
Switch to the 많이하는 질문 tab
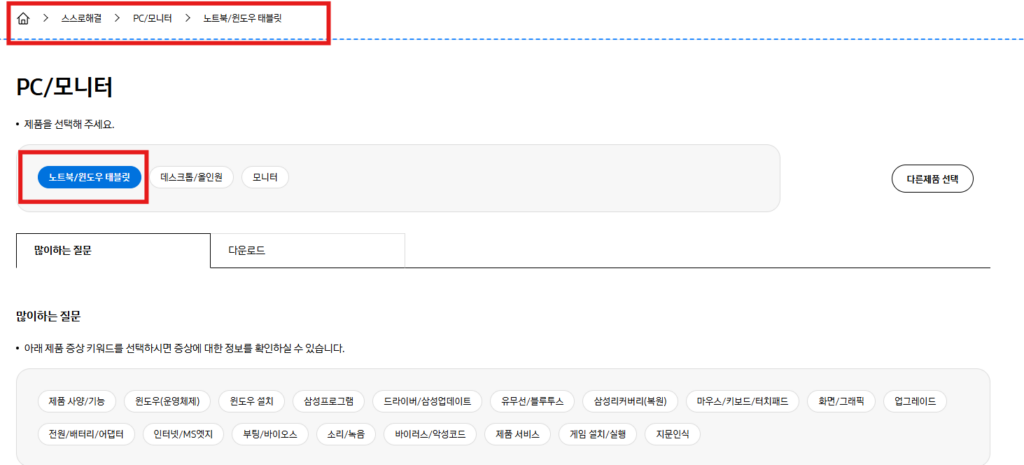(x=113, y=250)
